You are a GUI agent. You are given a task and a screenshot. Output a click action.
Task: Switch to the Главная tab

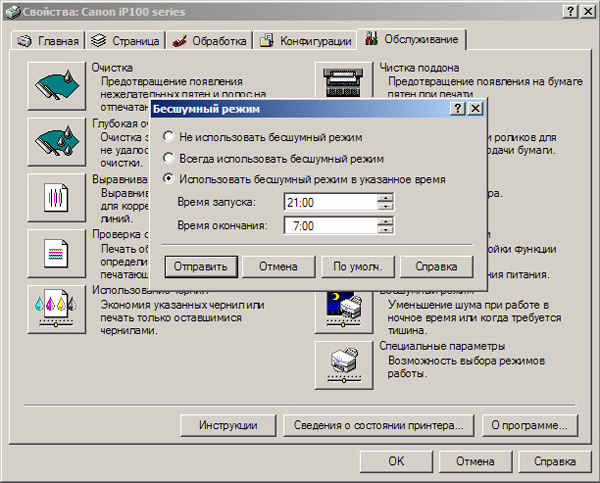click(x=48, y=40)
